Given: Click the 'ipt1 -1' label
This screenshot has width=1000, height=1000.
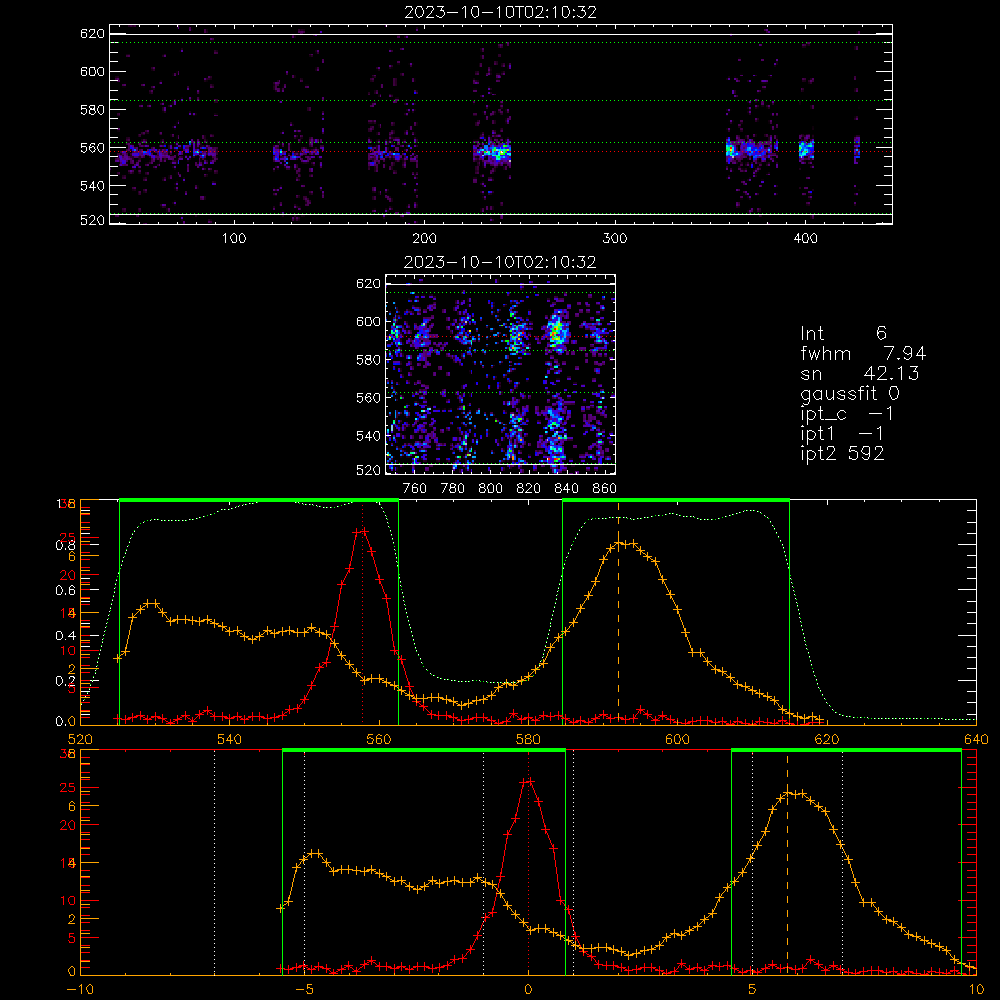Looking at the screenshot, I should point(842,434).
